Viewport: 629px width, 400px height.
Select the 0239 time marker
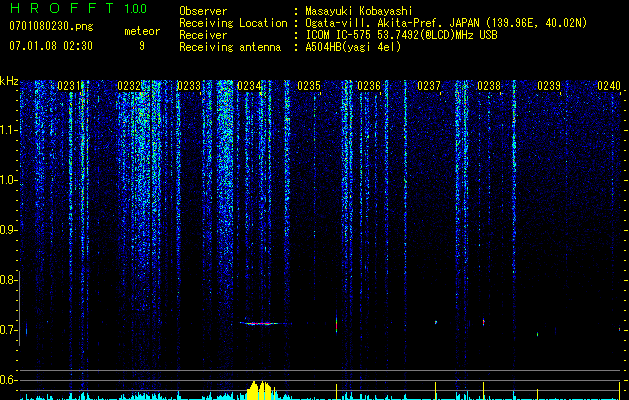coord(549,85)
